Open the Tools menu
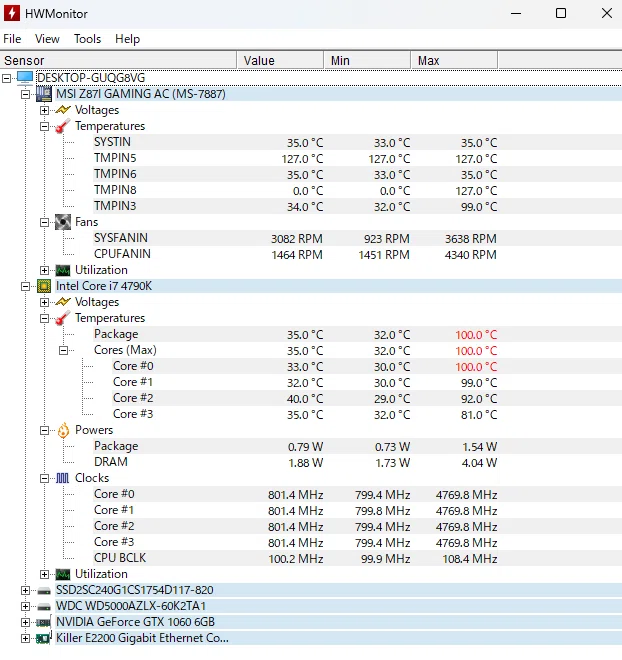This screenshot has height=660, width=622. click(x=88, y=39)
